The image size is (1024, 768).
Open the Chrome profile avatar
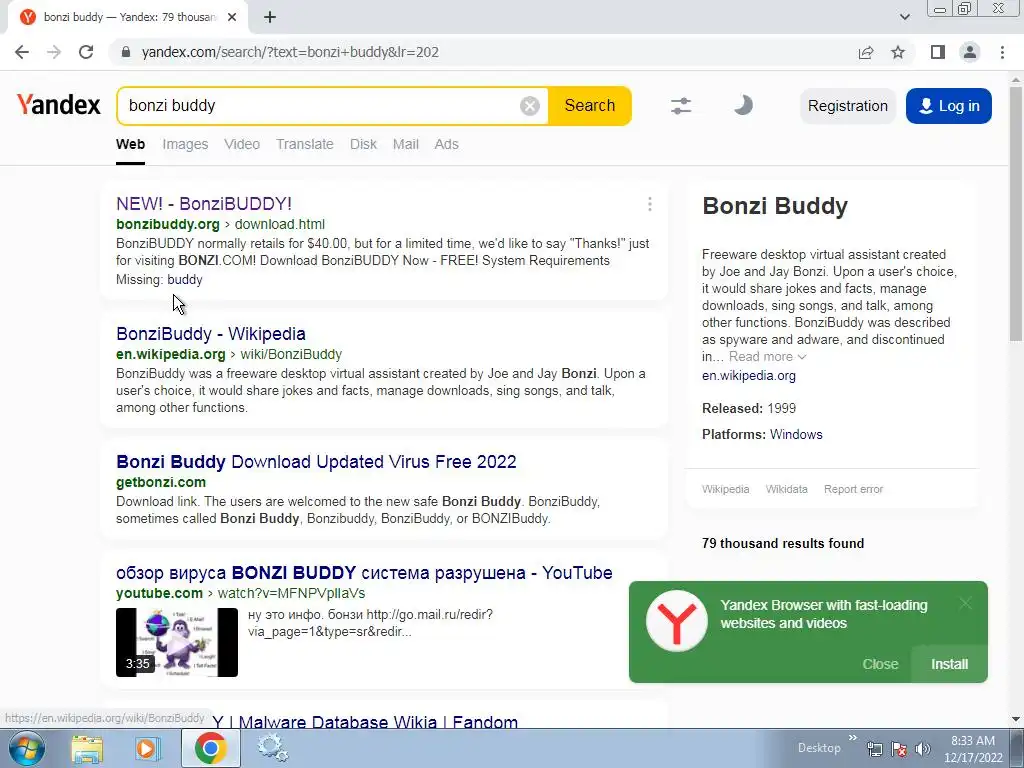click(970, 52)
